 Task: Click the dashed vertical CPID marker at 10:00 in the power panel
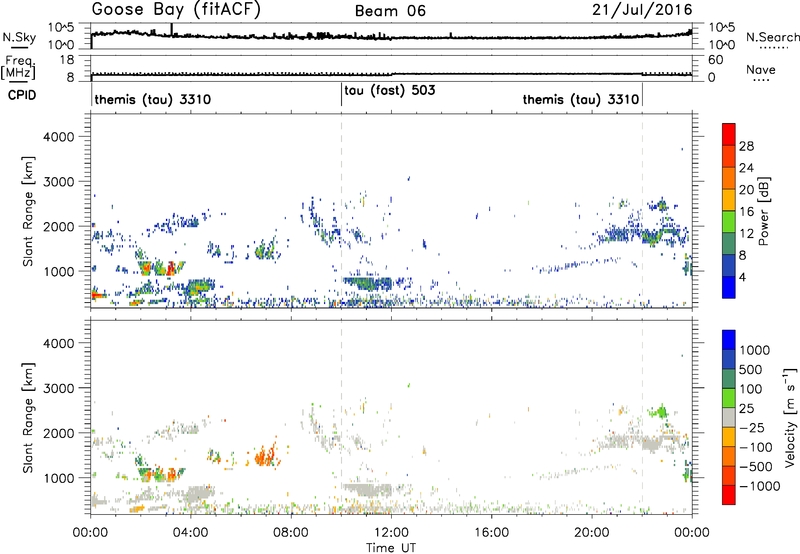[341, 211]
